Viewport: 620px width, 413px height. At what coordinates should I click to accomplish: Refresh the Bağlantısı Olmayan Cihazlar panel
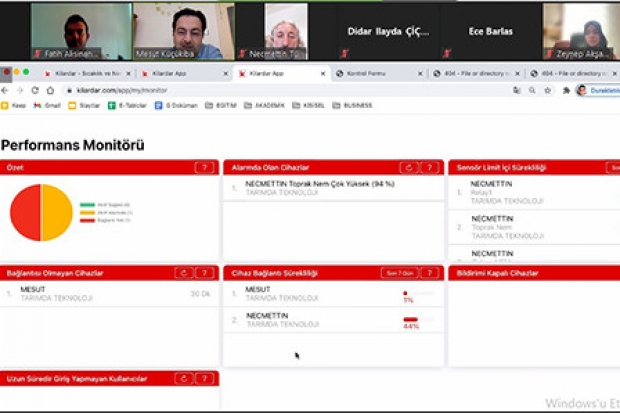tap(183, 273)
